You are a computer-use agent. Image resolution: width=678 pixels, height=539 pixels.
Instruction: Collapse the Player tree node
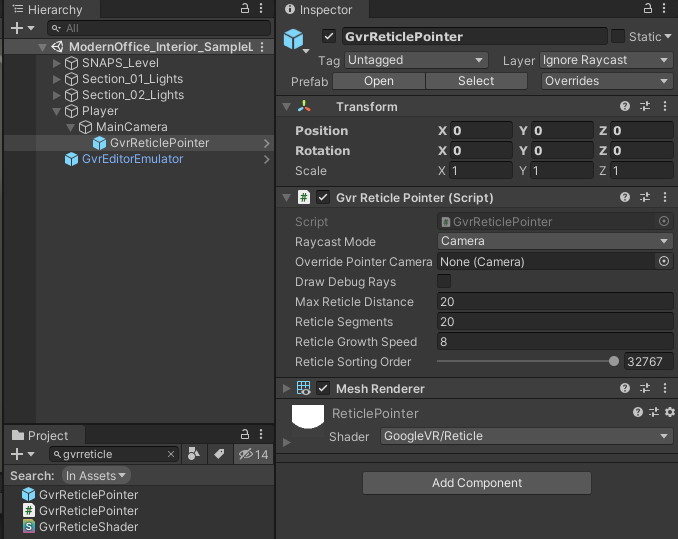pos(56,111)
